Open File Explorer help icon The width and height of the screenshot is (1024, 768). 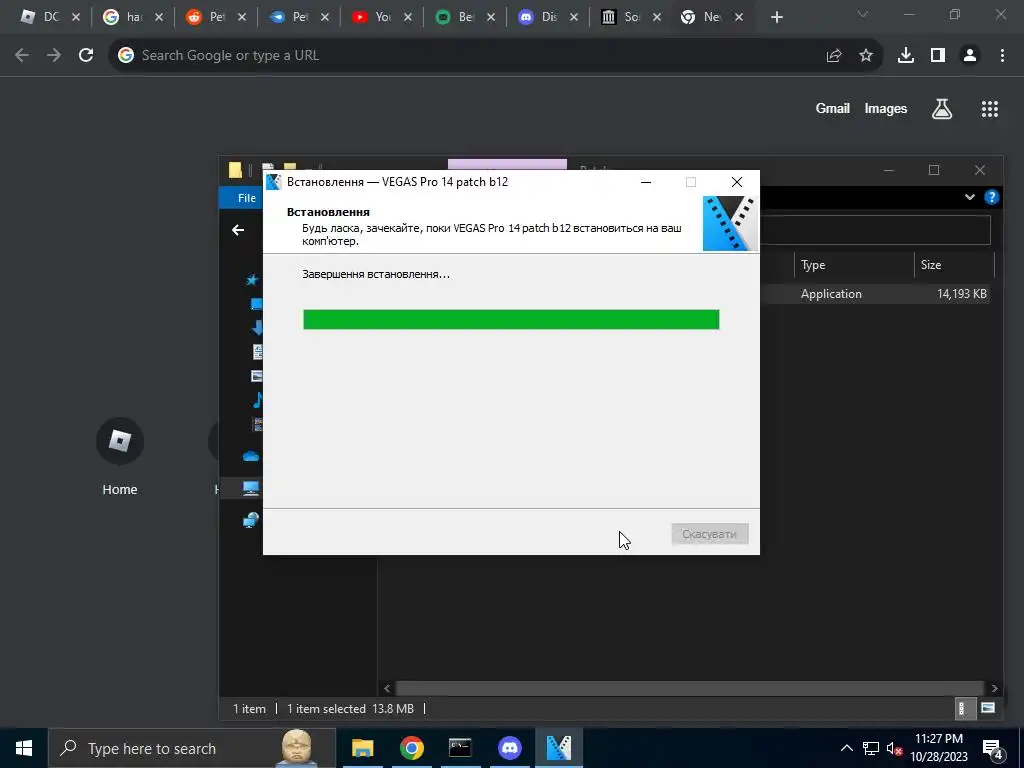click(x=991, y=197)
